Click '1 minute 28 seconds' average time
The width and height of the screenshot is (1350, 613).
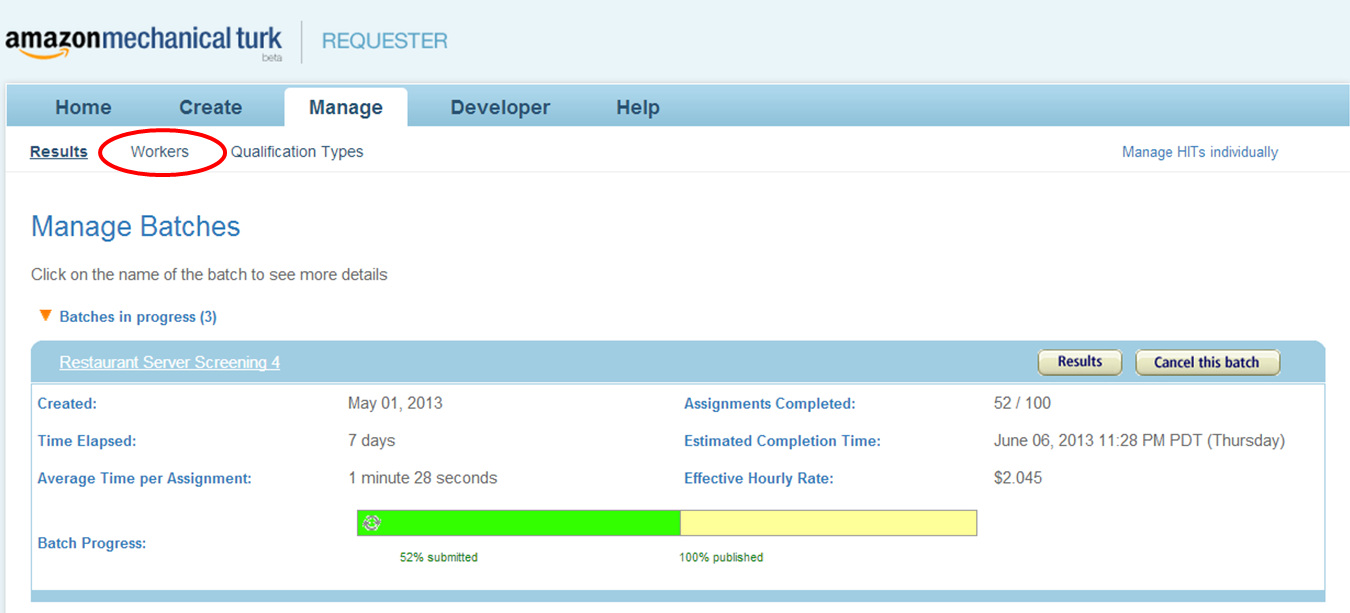tap(423, 478)
